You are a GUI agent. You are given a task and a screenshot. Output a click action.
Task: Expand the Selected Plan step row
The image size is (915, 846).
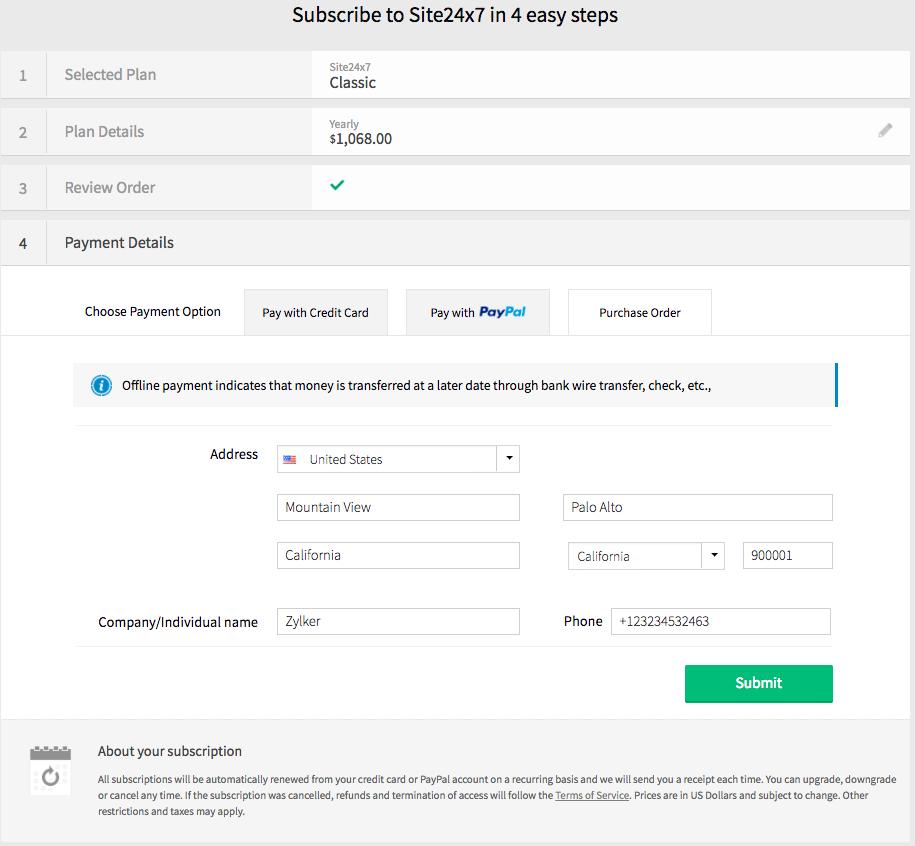pos(110,75)
